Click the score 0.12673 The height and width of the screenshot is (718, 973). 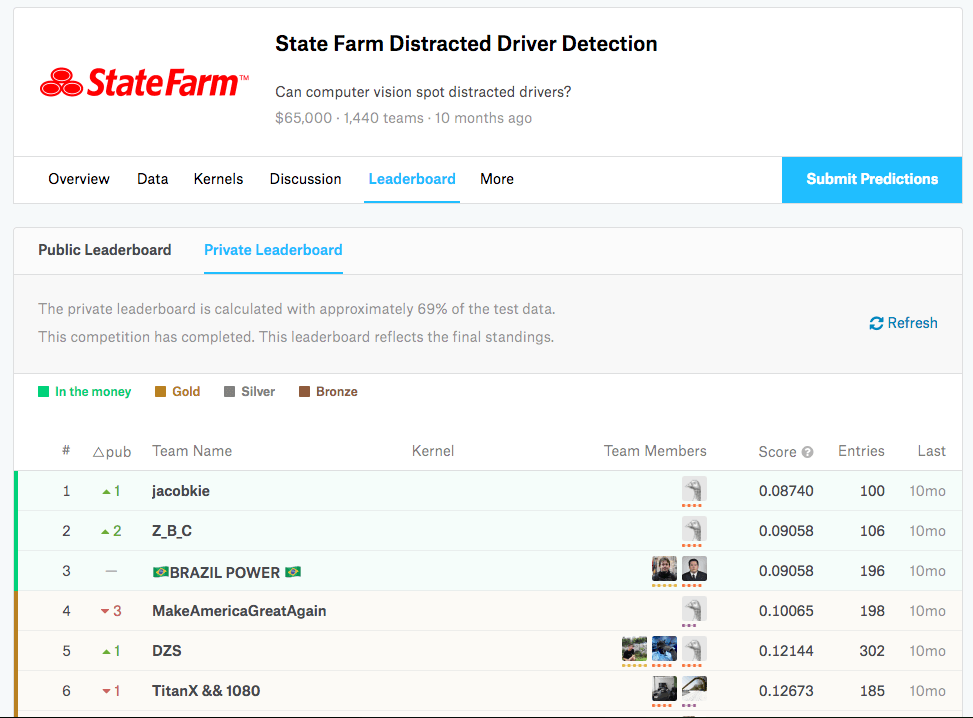pyautogui.click(x=786, y=691)
